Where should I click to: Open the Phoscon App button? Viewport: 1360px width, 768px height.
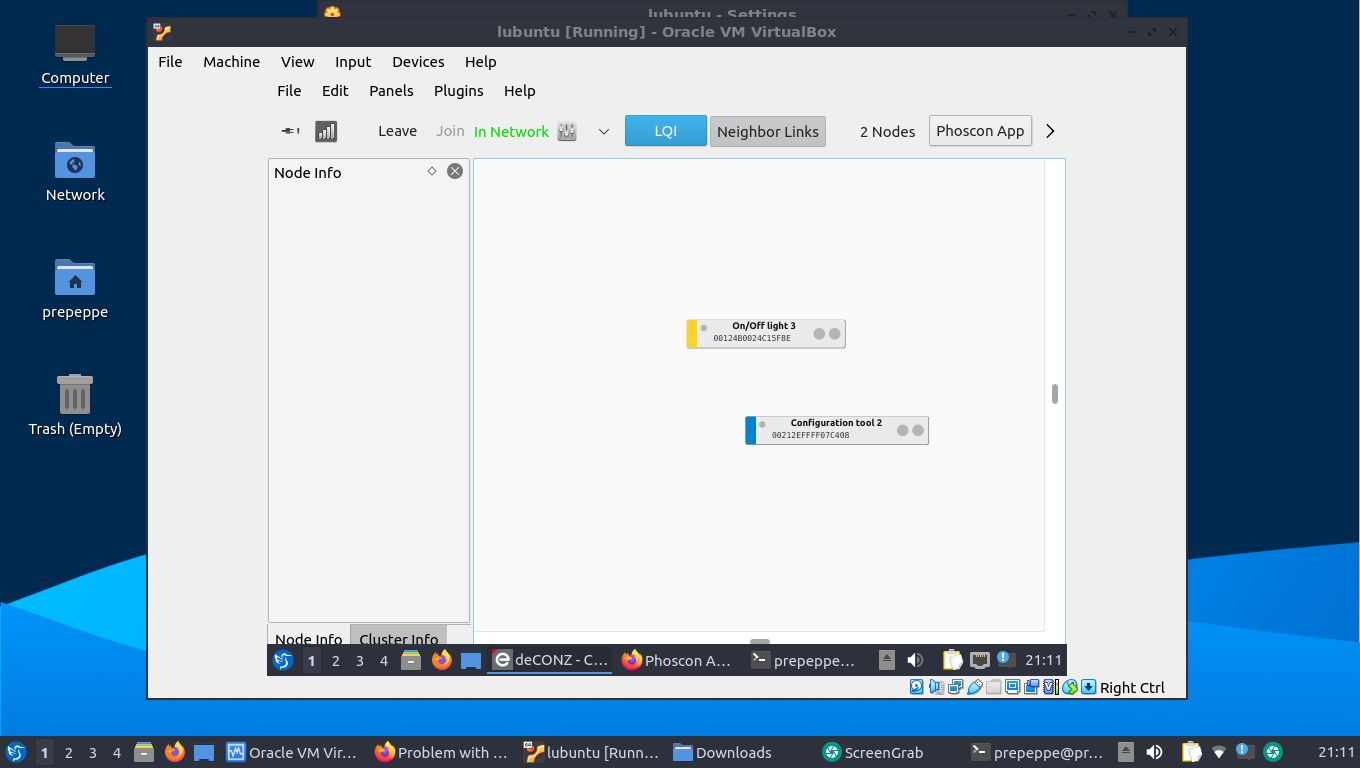pyautogui.click(x=980, y=131)
